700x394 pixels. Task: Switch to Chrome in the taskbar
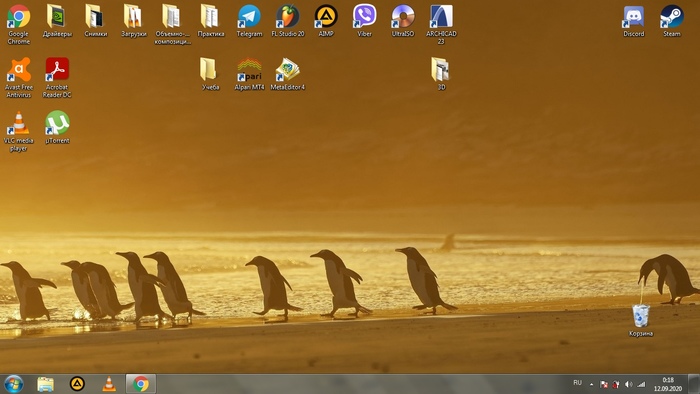coord(141,384)
